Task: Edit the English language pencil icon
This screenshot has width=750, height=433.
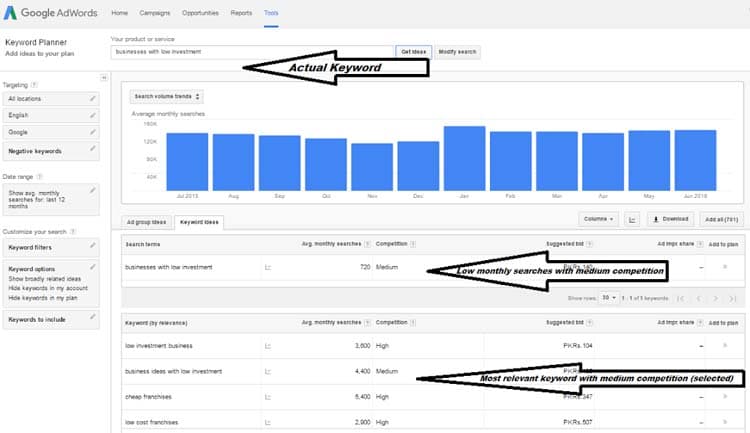Action: 93,115
